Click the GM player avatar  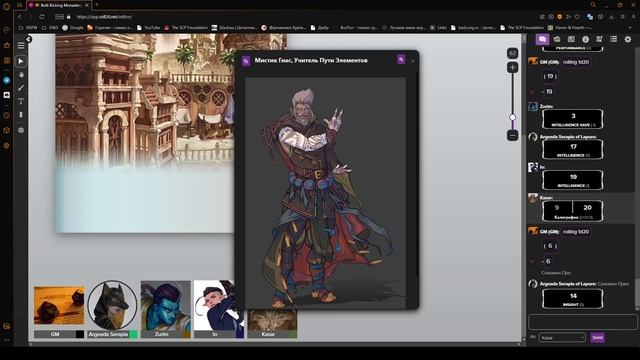tap(59, 305)
